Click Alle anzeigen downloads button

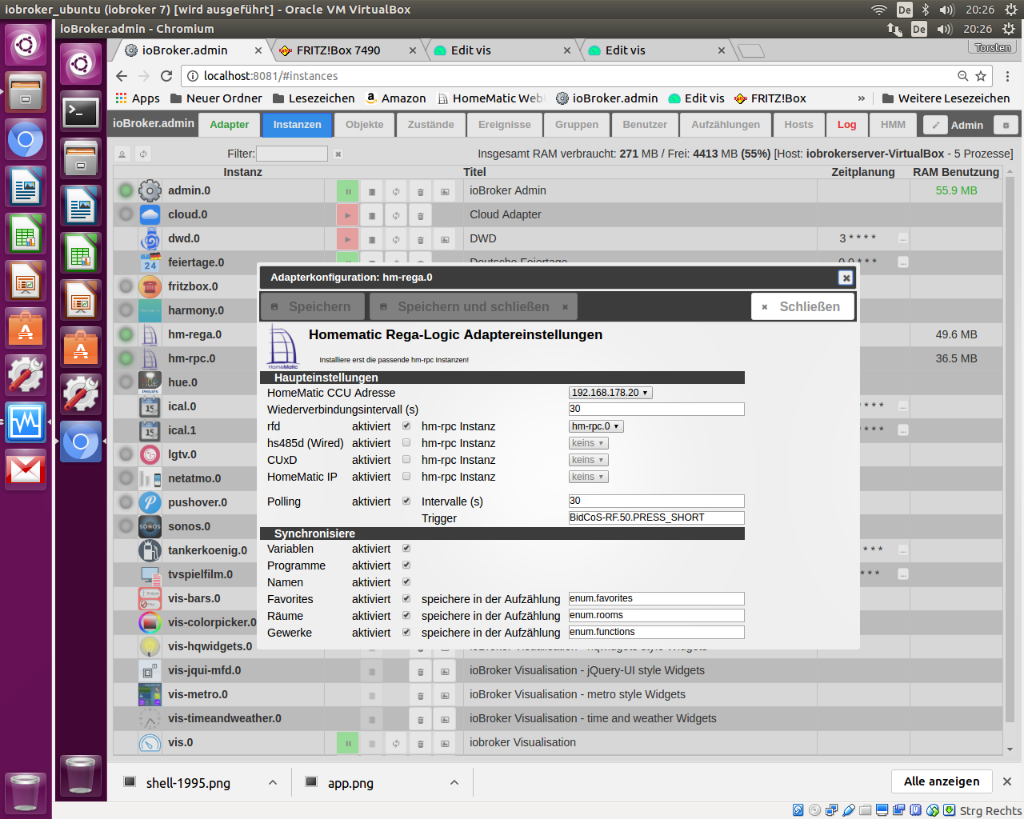941,782
